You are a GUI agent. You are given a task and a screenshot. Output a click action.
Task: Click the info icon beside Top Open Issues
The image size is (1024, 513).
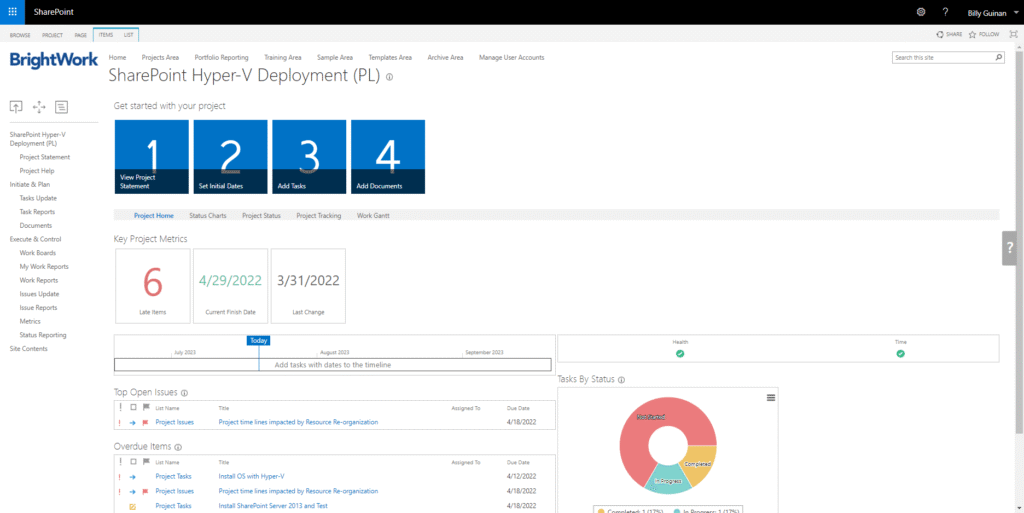point(185,394)
